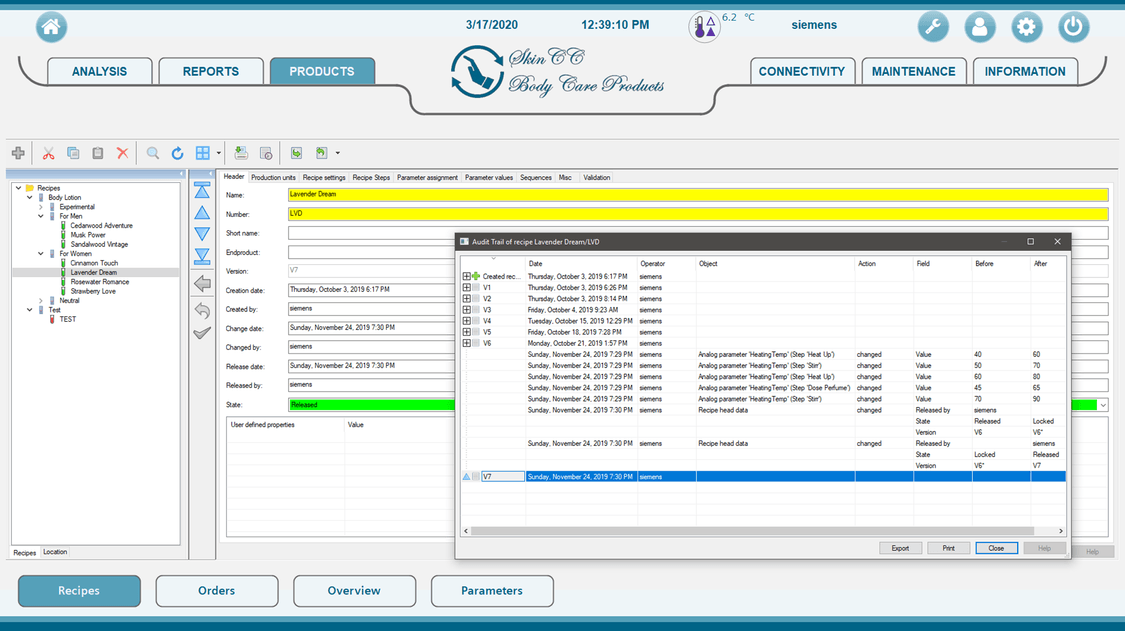The width and height of the screenshot is (1125, 631).
Task: Click the magnifier search toolbar icon
Action: tap(153, 153)
